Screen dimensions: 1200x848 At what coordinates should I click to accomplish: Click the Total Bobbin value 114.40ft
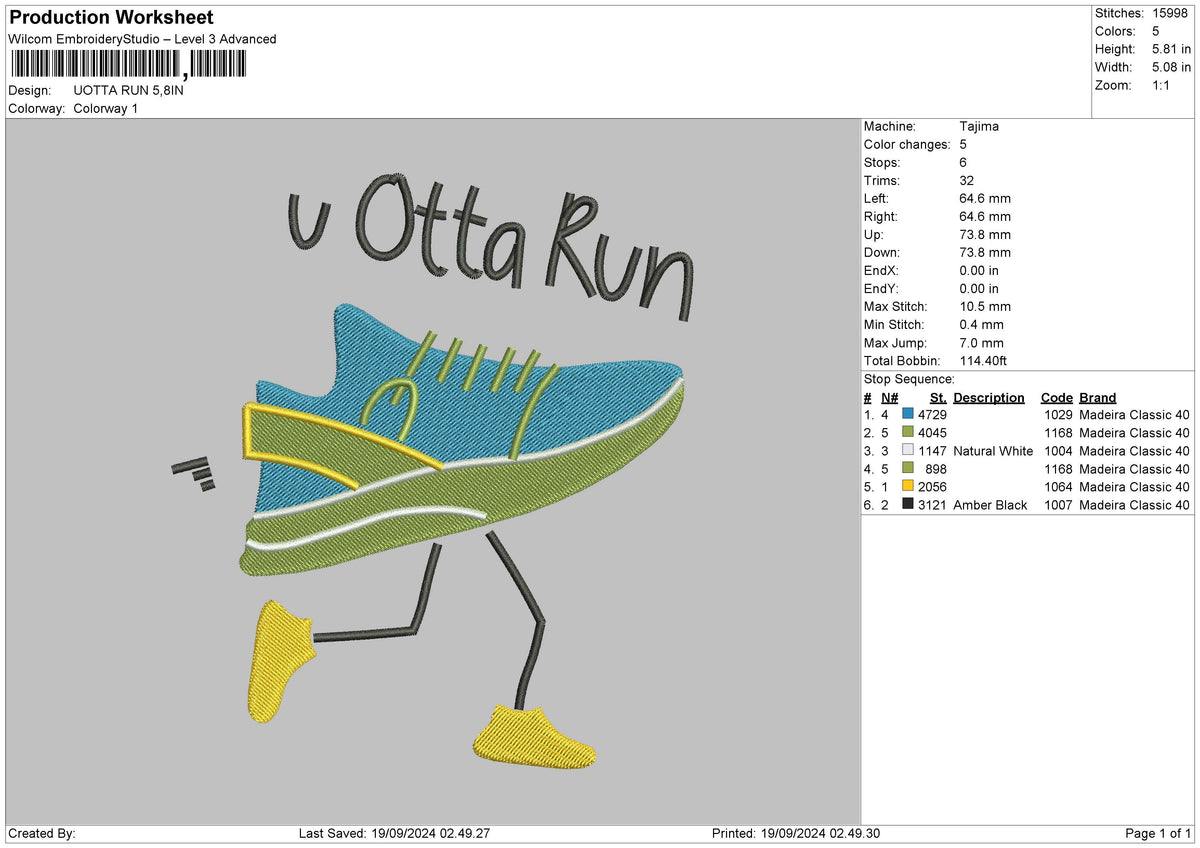pos(983,360)
